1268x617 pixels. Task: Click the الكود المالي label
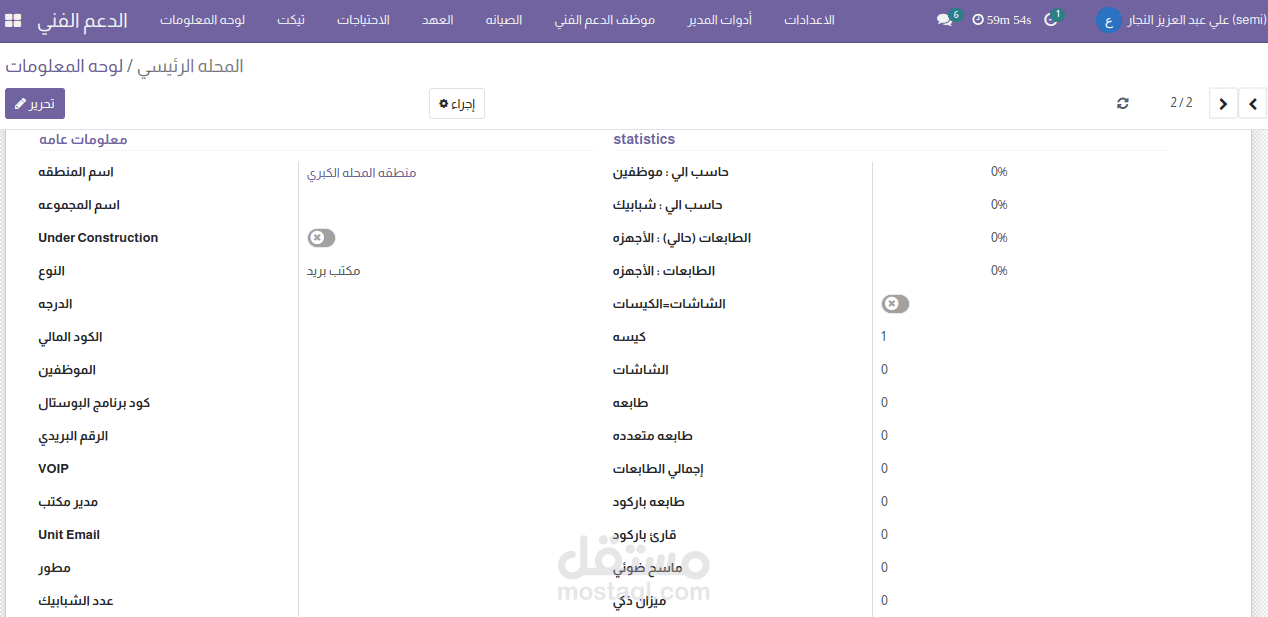point(70,337)
